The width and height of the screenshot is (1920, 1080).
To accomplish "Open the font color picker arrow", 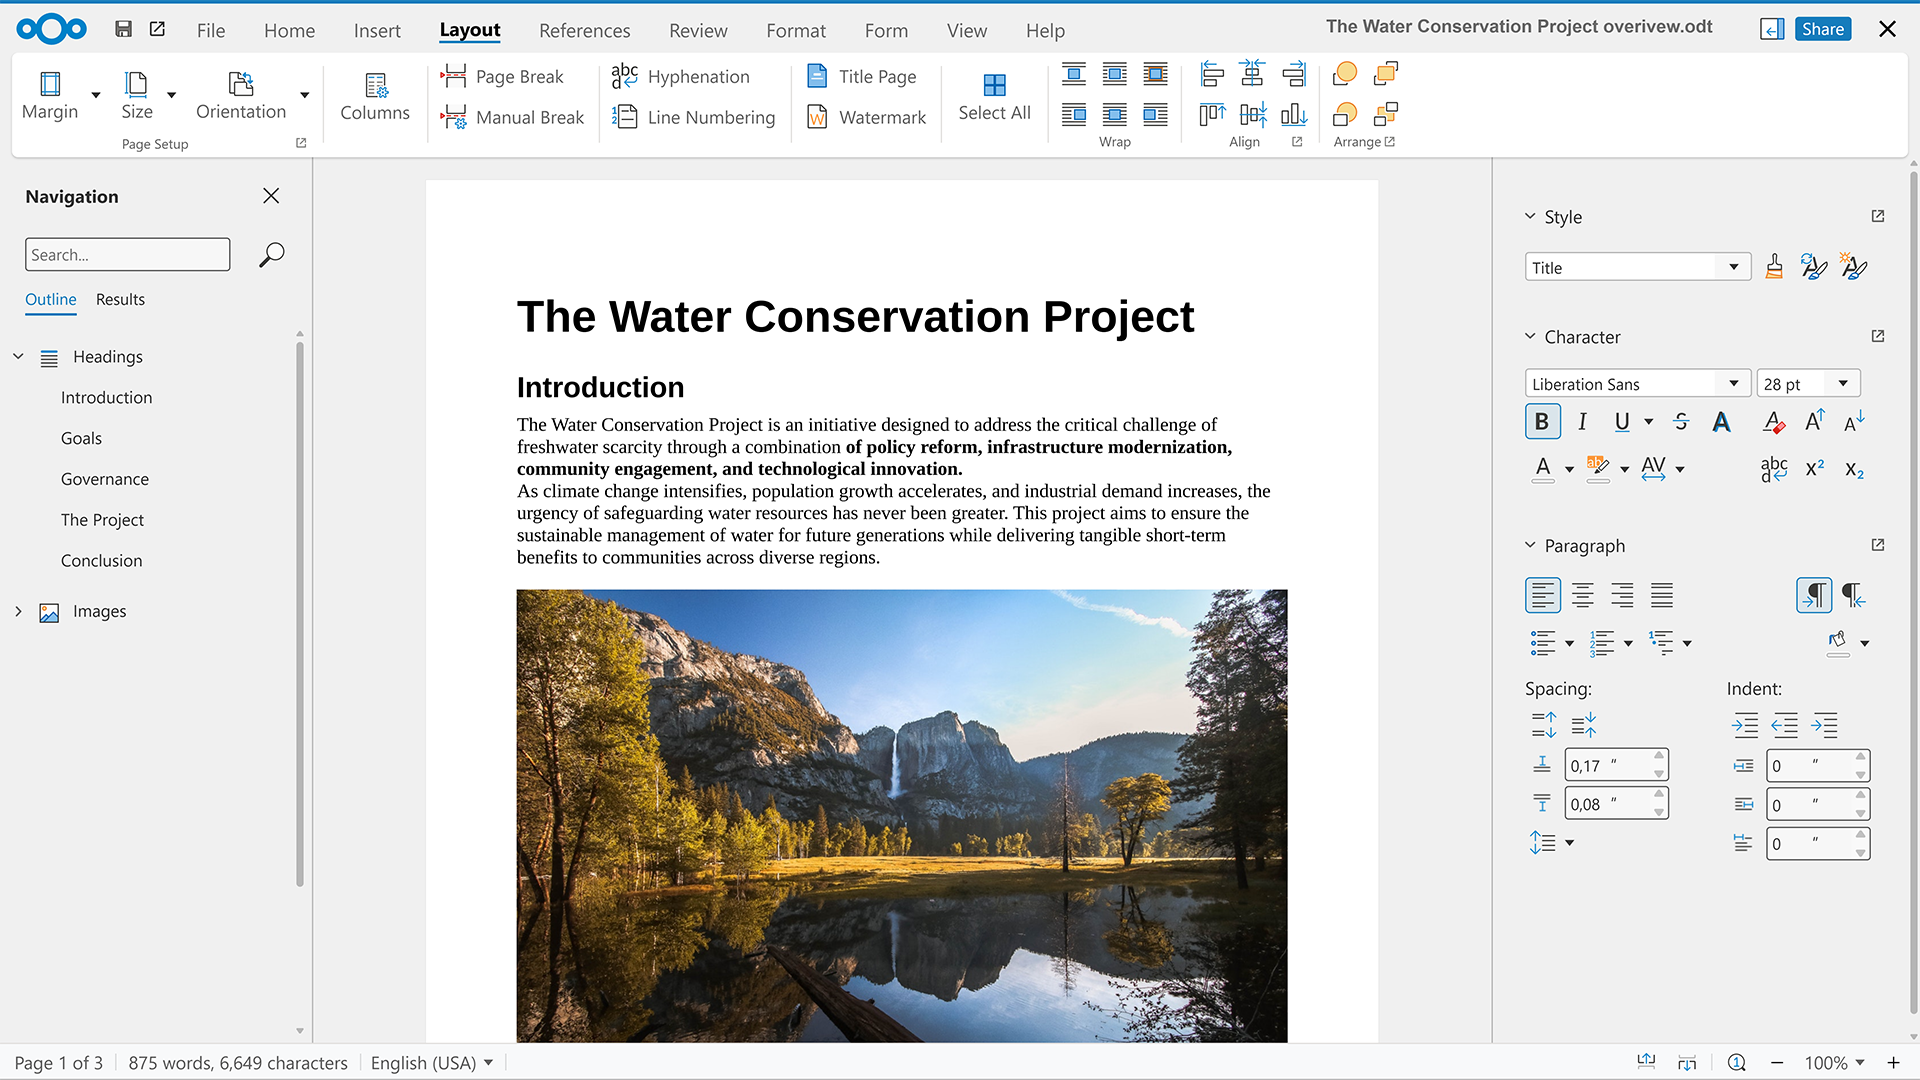I will point(1569,469).
